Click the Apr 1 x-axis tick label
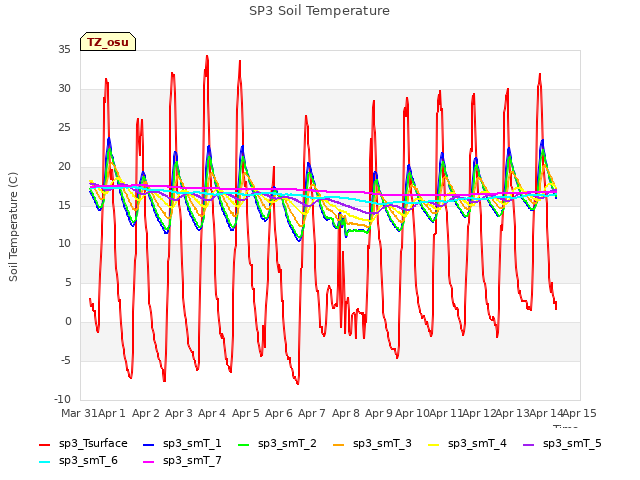 (112, 413)
